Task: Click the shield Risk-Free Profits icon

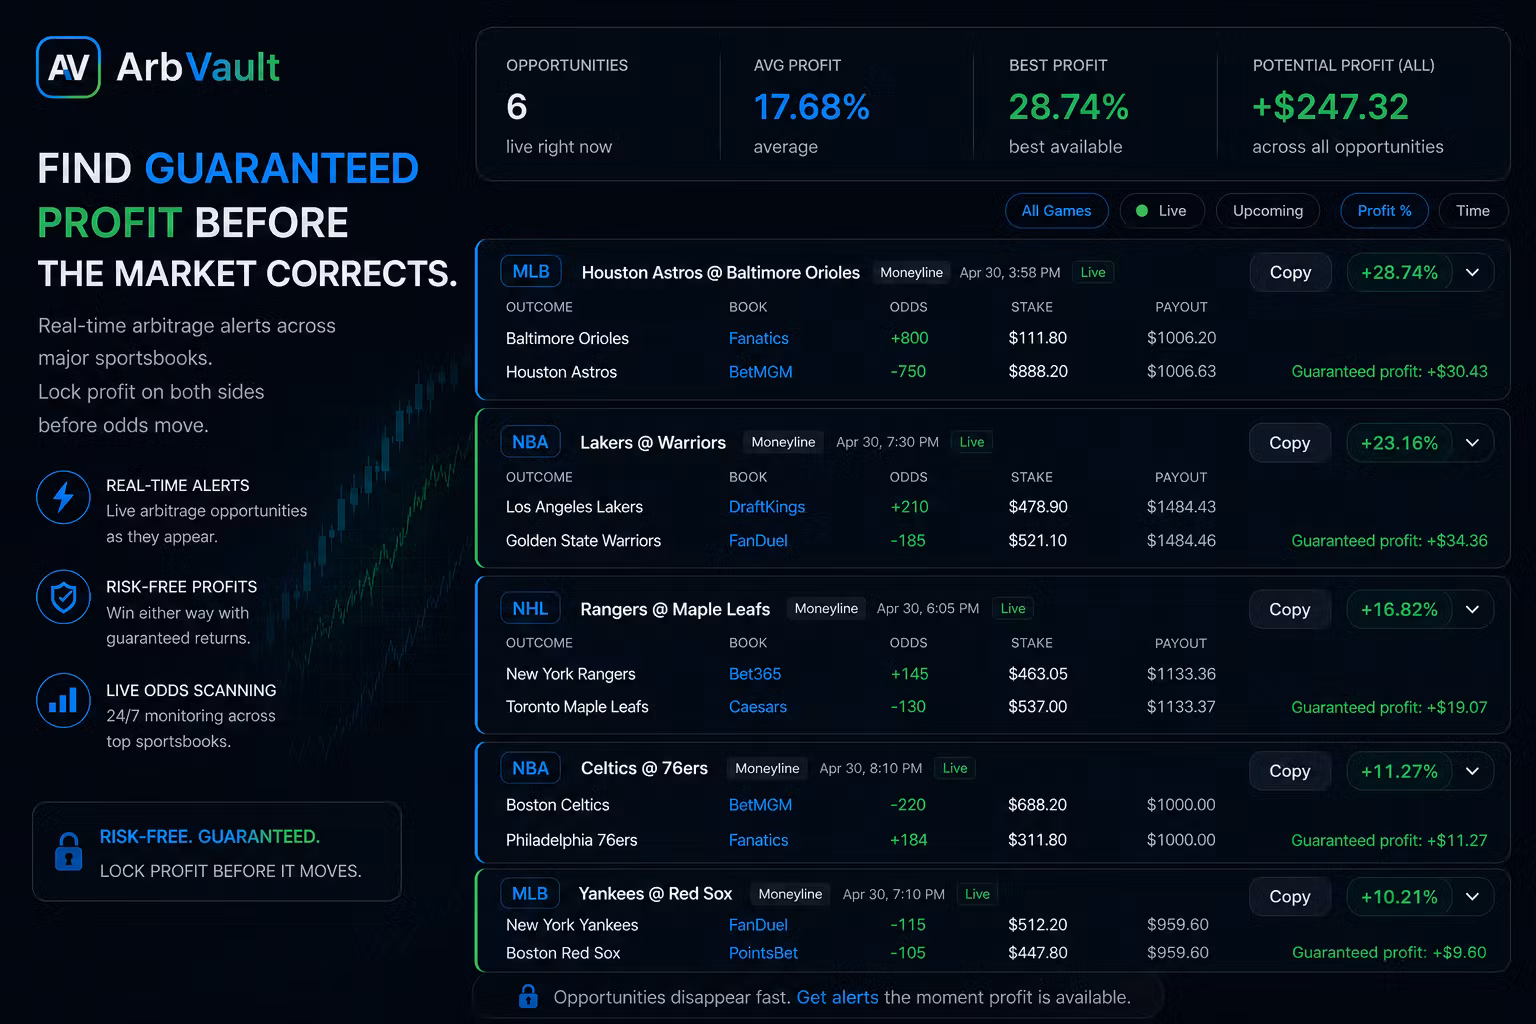Action: (63, 597)
